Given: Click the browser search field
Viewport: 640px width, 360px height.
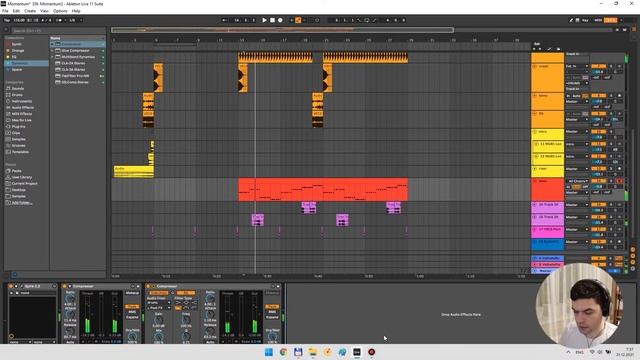Looking at the screenshot, I should 57,31.
